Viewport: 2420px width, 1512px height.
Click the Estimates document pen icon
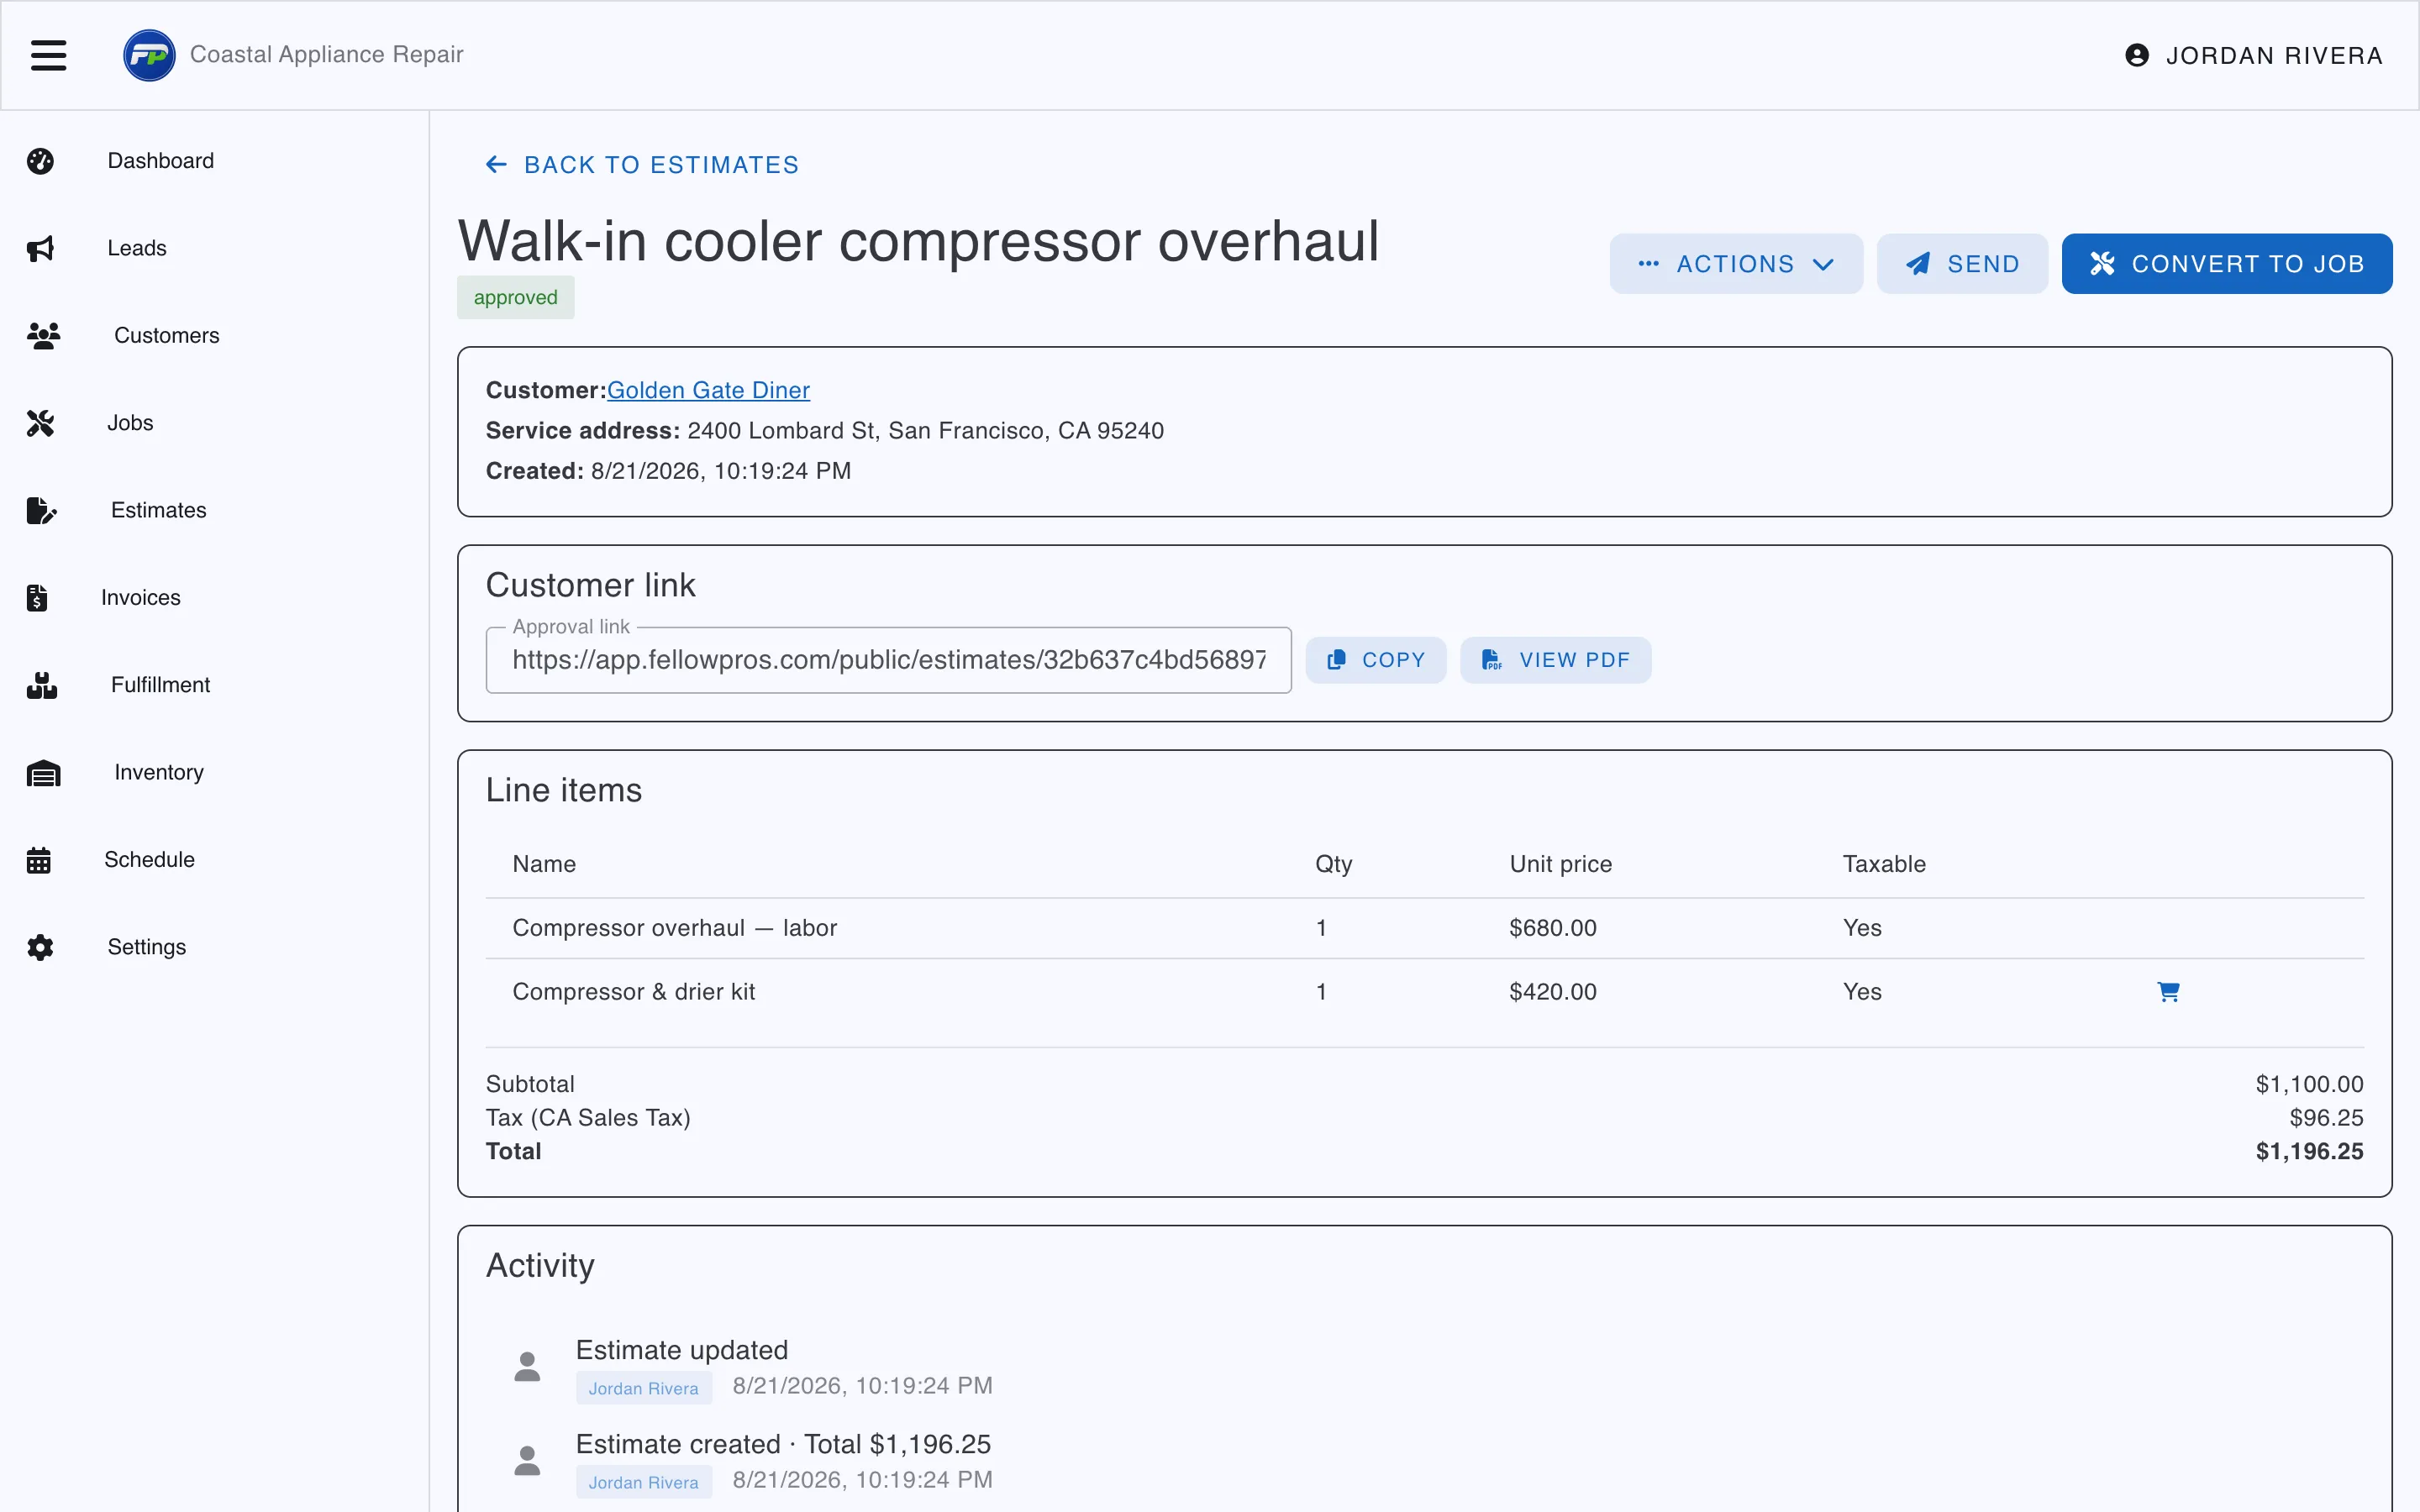(x=41, y=510)
